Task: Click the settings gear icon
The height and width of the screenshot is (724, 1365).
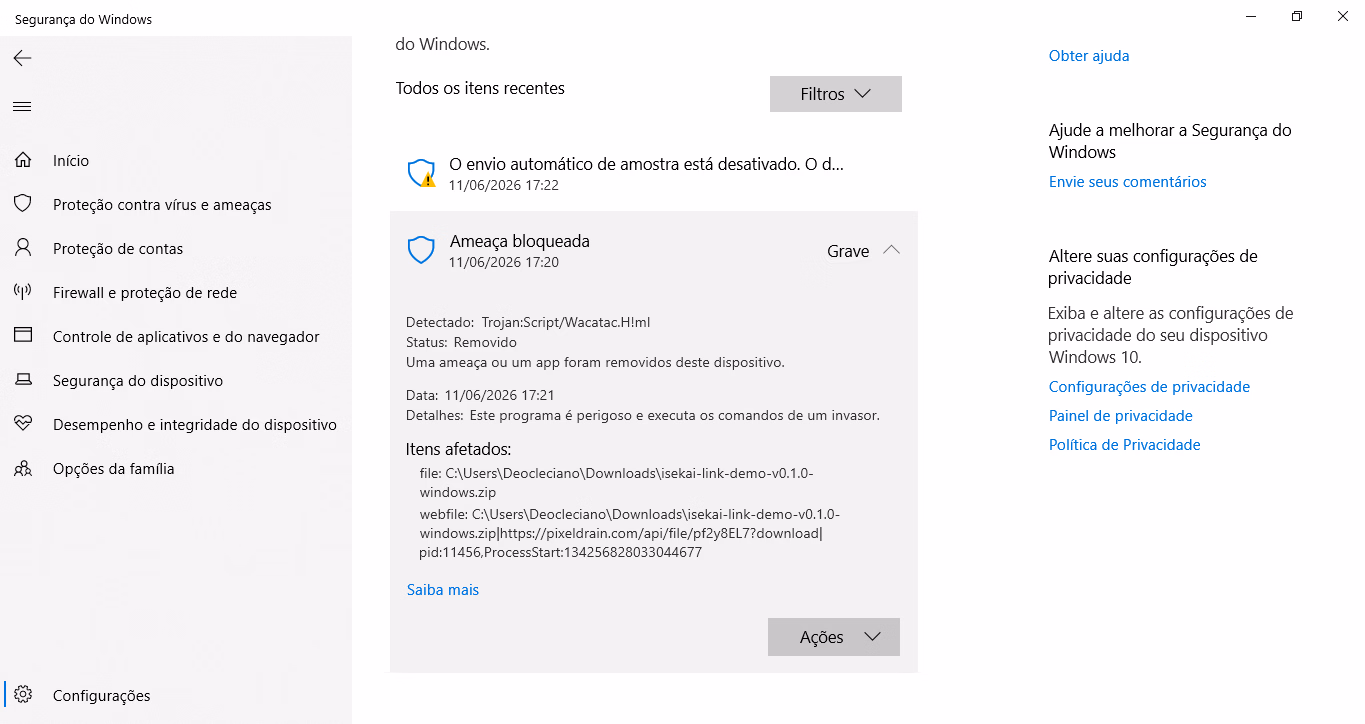Action: (x=23, y=695)
